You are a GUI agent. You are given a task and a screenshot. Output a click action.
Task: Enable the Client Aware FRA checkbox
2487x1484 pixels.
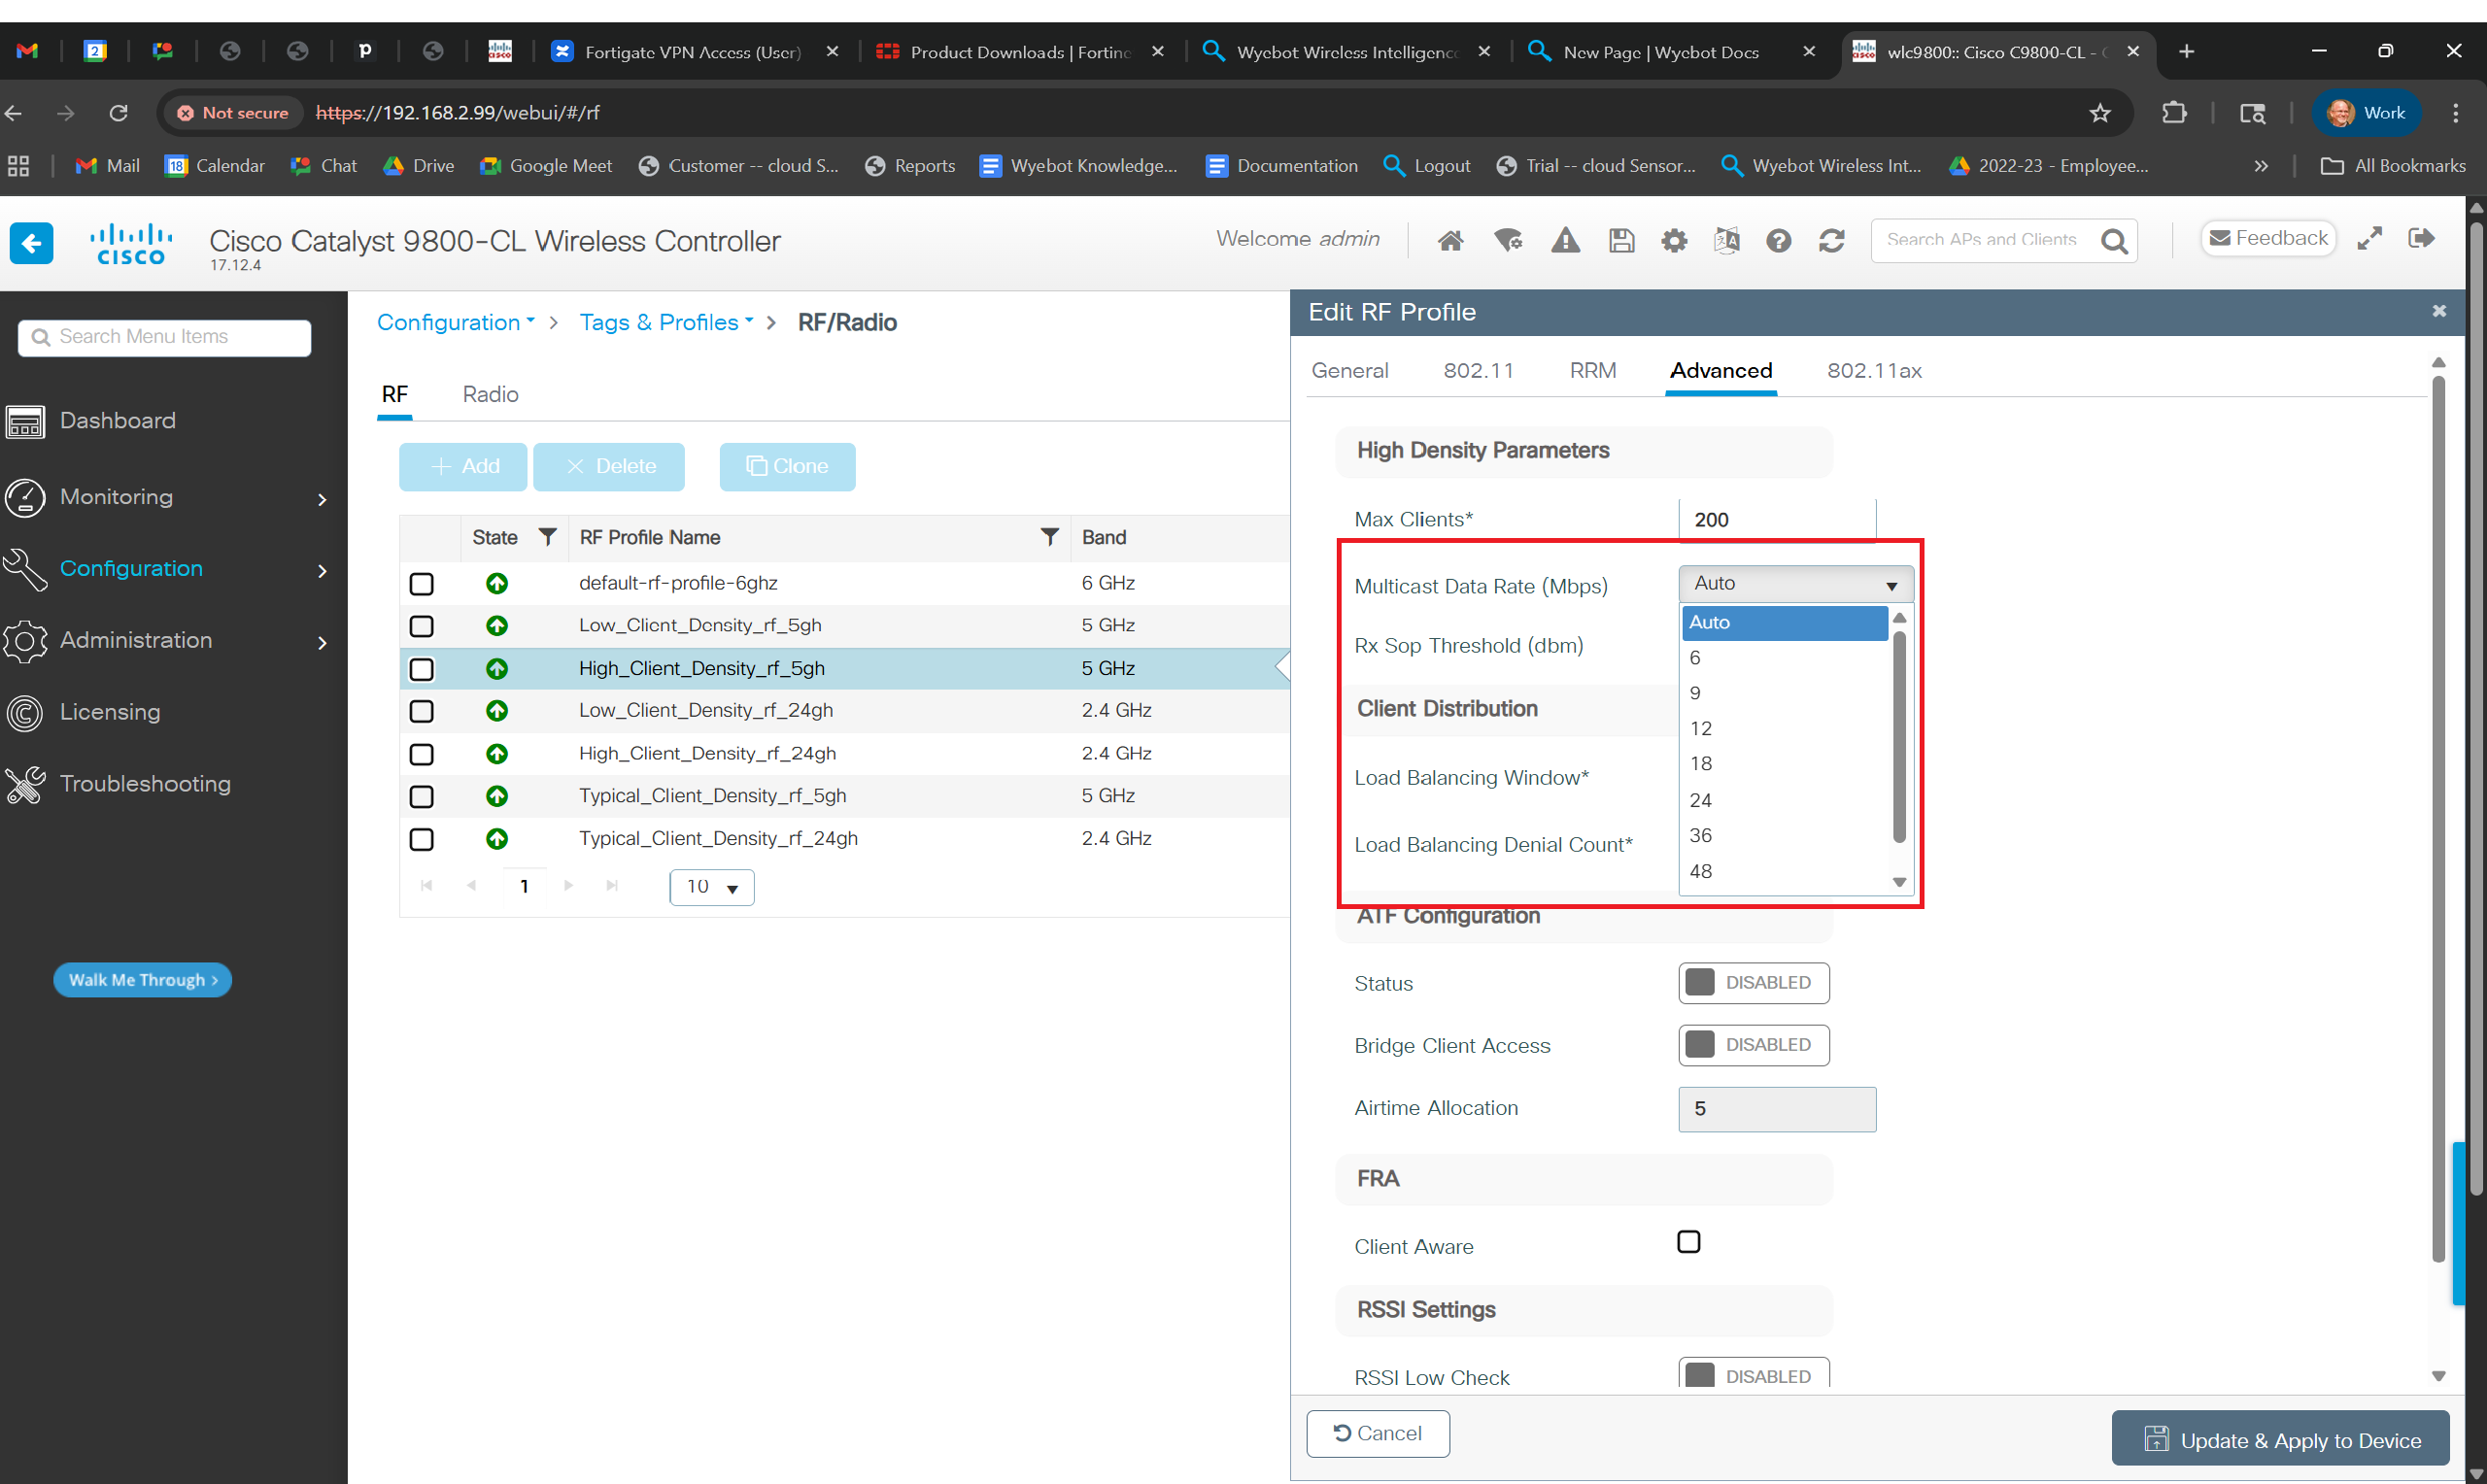pyautogui.click(x=1688, y=1242)
